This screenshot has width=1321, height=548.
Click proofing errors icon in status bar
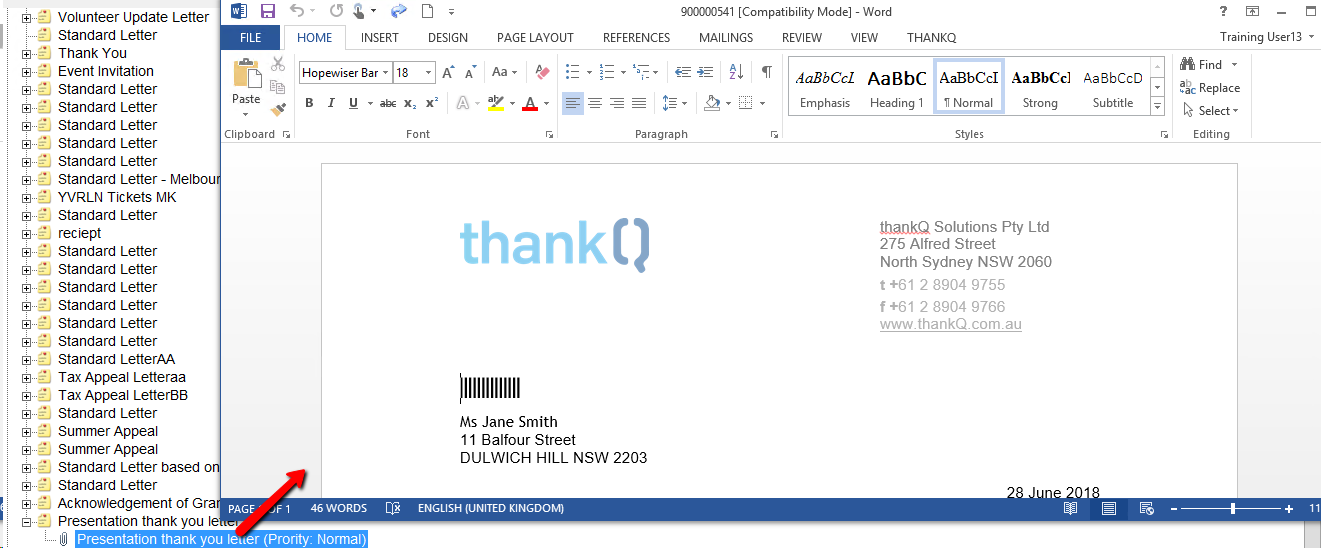pyautogui.click(x=393, y=508)
